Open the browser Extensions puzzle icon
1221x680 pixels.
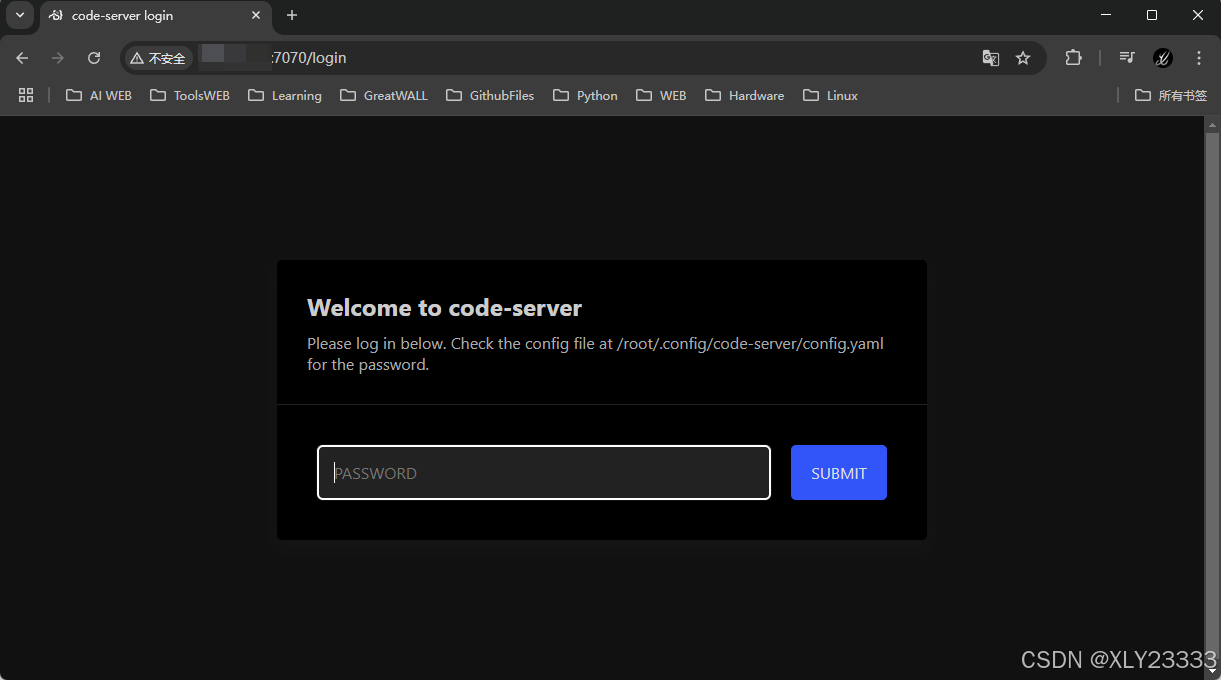(1073, 58)
